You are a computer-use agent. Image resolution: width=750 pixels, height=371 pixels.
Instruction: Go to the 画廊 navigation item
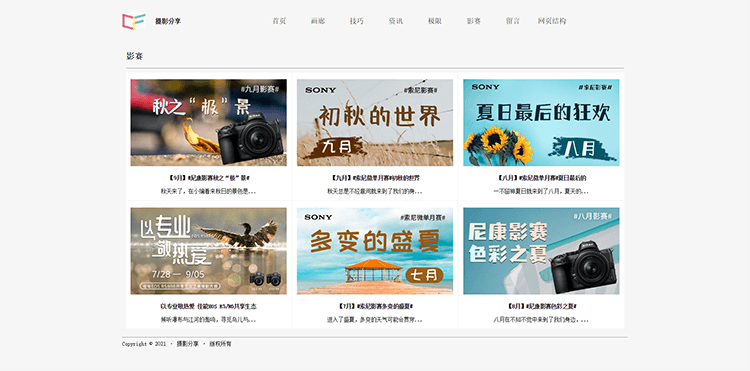coord(318,21)
